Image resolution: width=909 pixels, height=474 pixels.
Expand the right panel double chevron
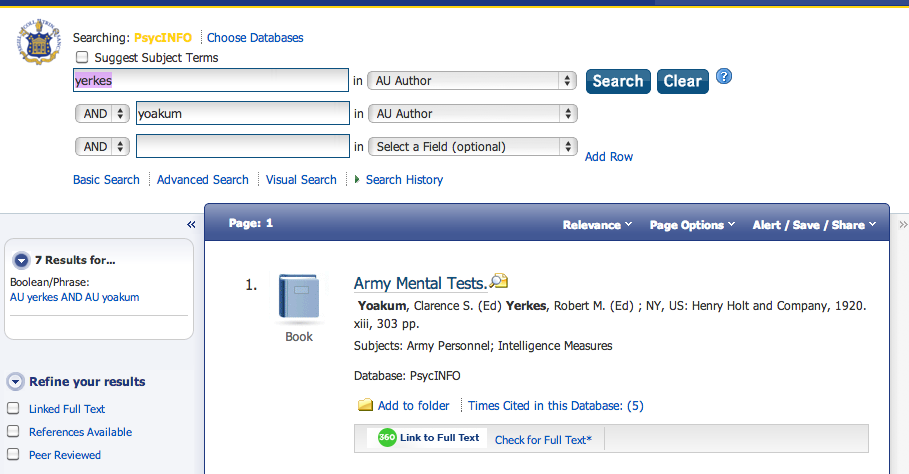point(903,224)
